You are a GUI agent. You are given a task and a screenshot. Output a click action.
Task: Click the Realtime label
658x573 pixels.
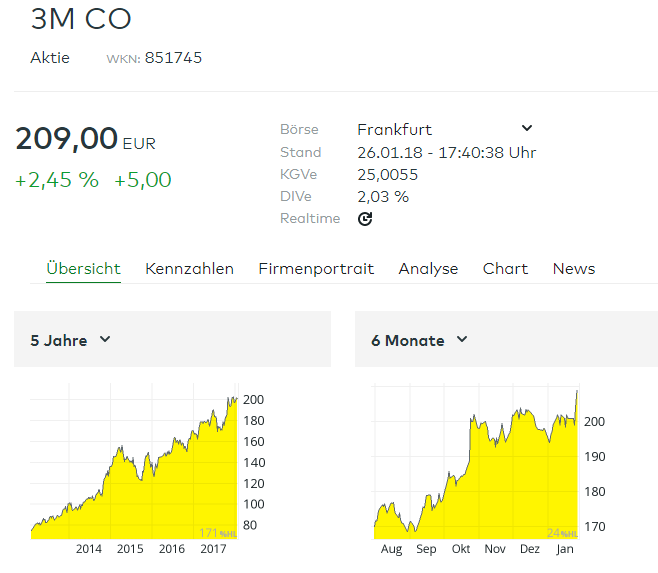pyautogui.click(x=310, y=218)
